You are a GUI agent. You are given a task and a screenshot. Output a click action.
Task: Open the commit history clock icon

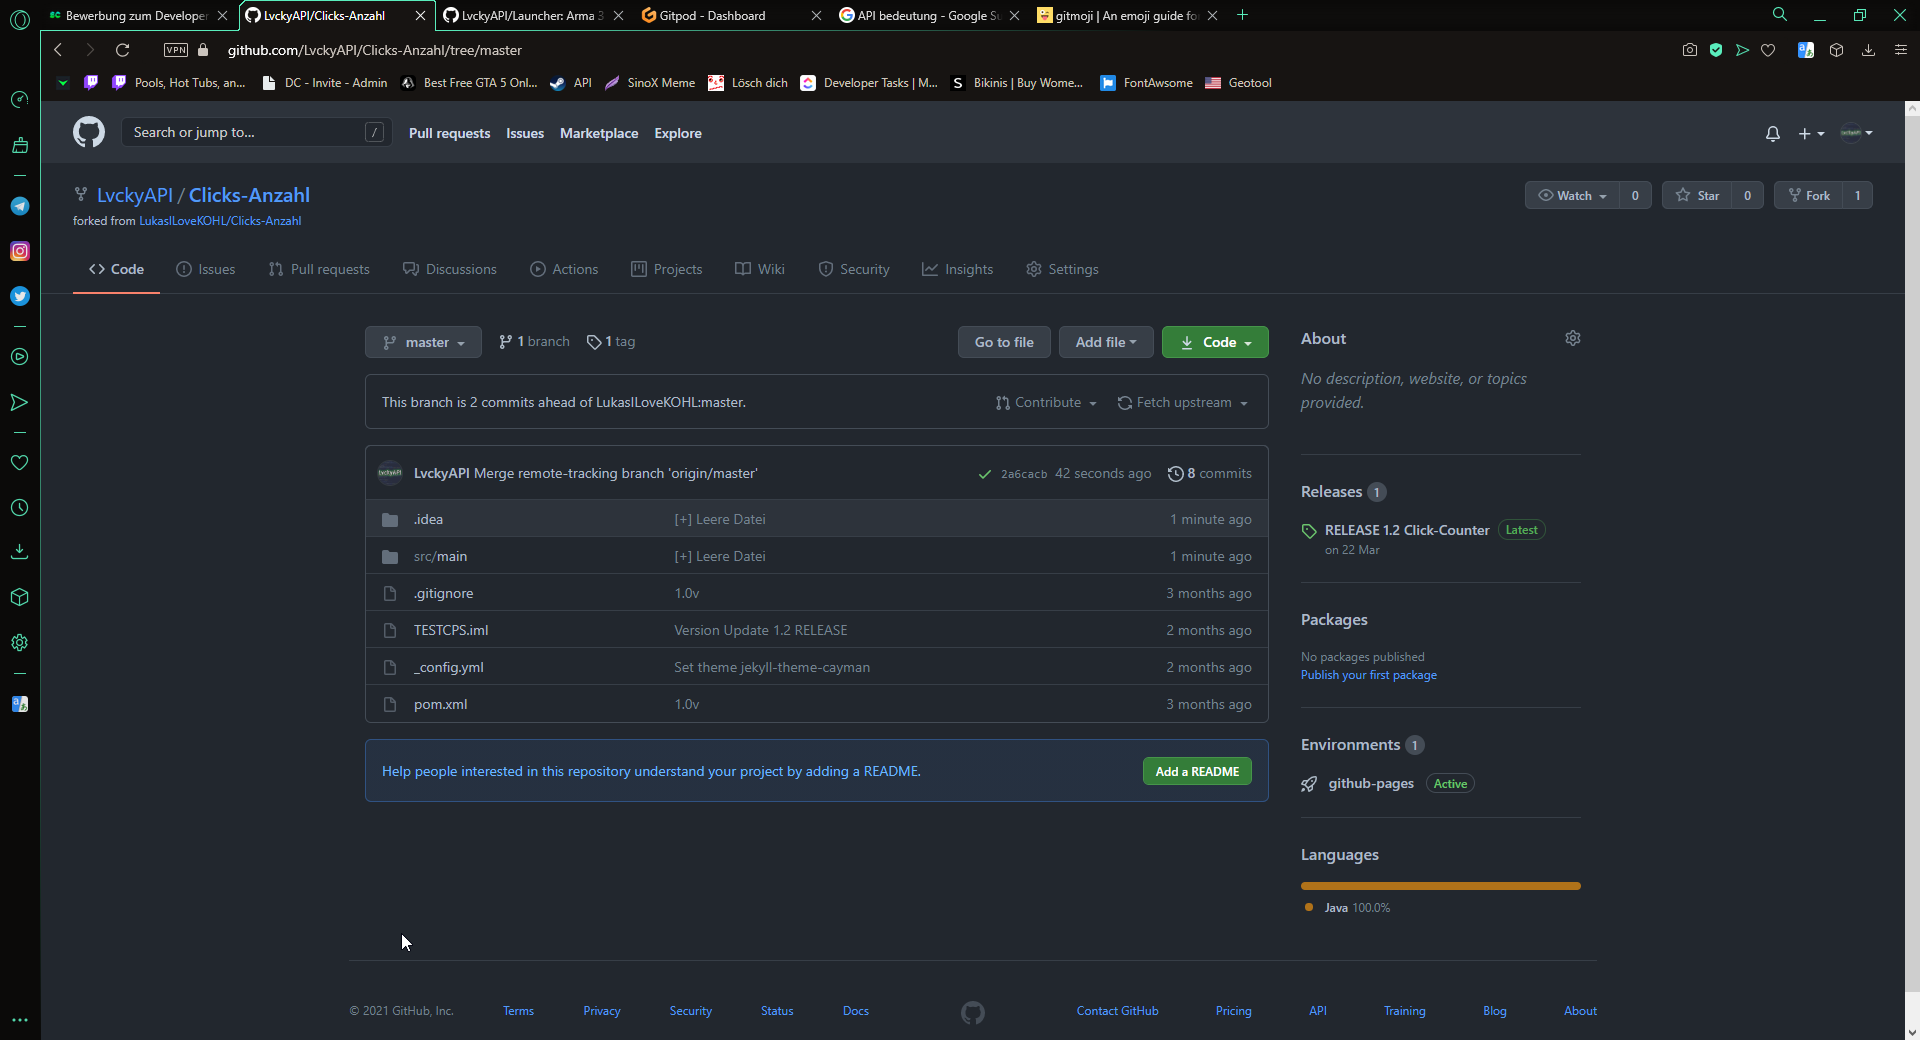tap(1176, 474)
